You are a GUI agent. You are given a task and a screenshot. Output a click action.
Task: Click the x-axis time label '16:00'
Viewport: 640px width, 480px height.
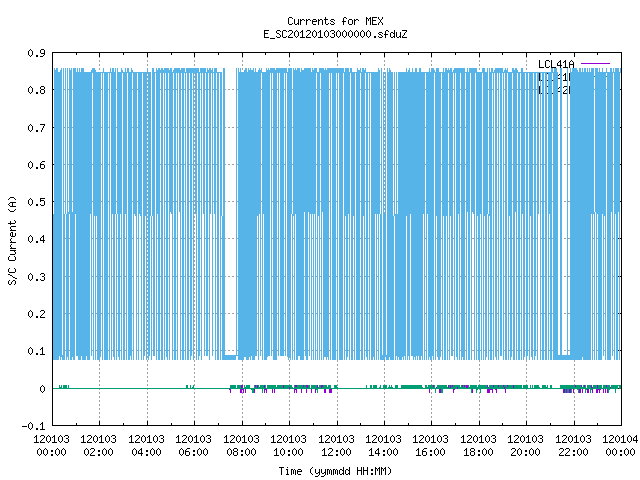[x=430, y=452]
